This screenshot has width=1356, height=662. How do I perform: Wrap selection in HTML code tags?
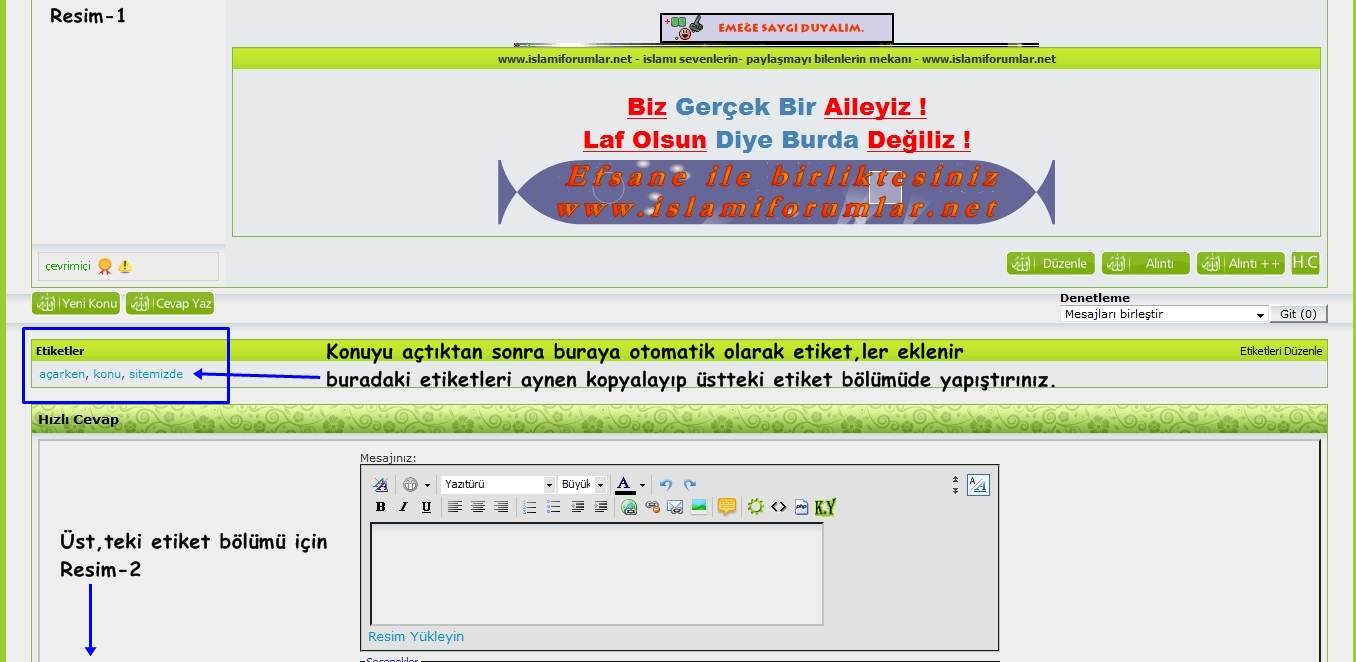click(778, 507)
